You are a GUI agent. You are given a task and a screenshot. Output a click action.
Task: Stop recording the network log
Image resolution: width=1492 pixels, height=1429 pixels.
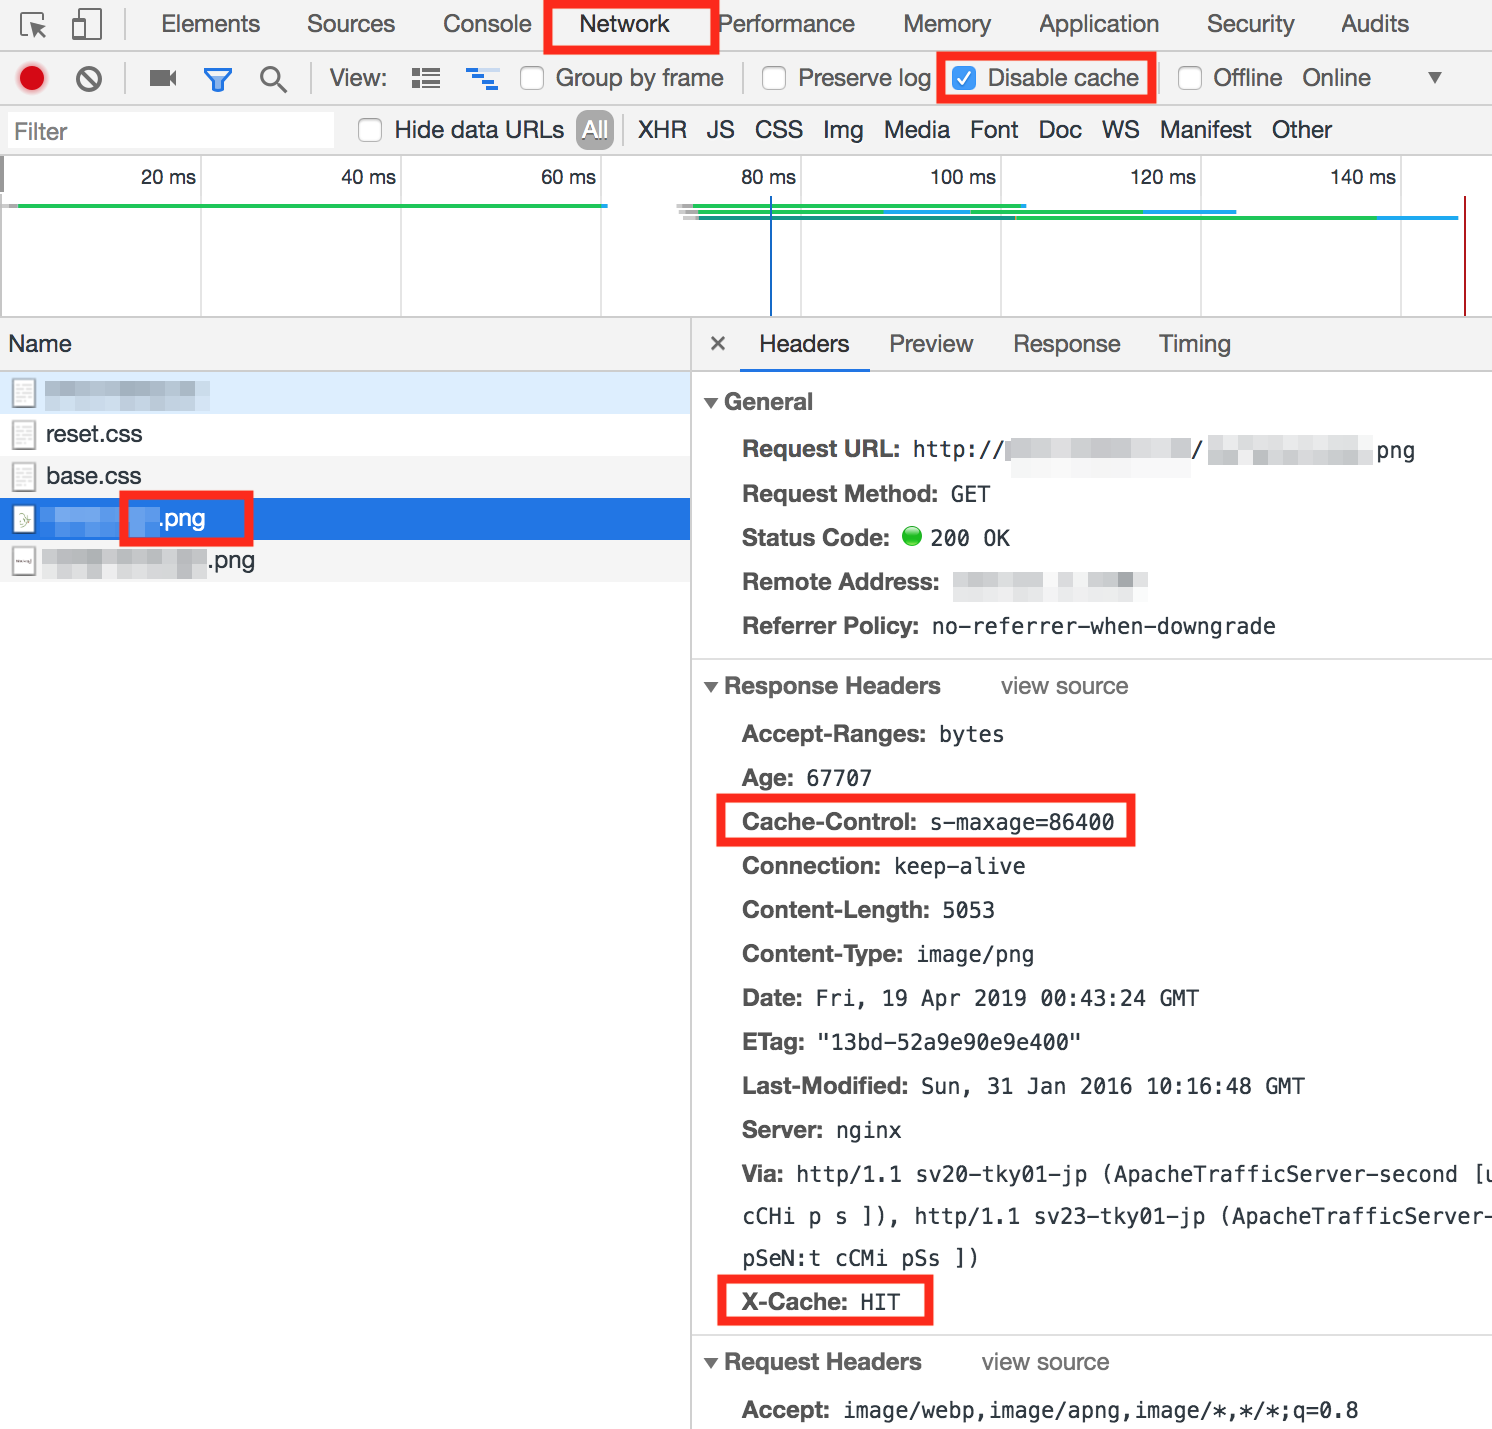point(32,78)
